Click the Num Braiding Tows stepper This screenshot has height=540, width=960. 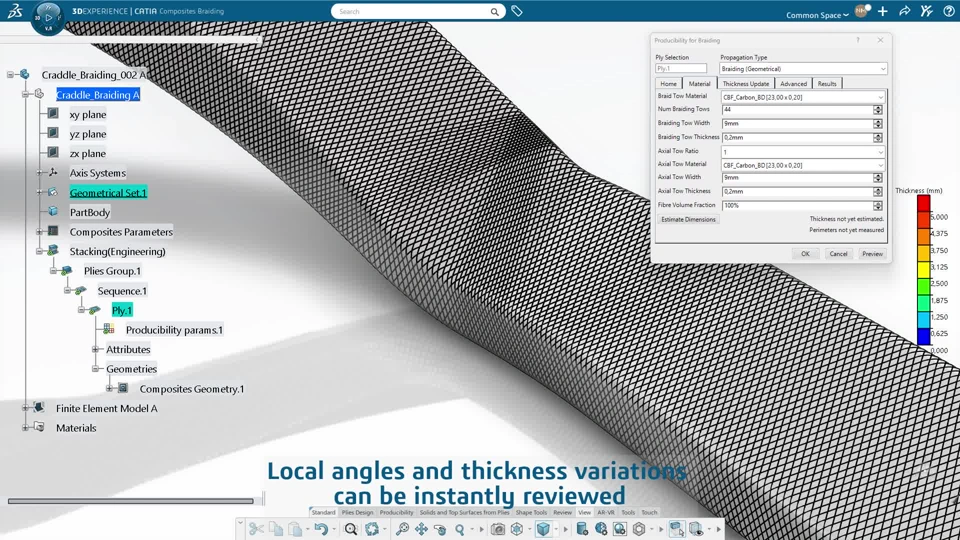[x=878, y=110]
